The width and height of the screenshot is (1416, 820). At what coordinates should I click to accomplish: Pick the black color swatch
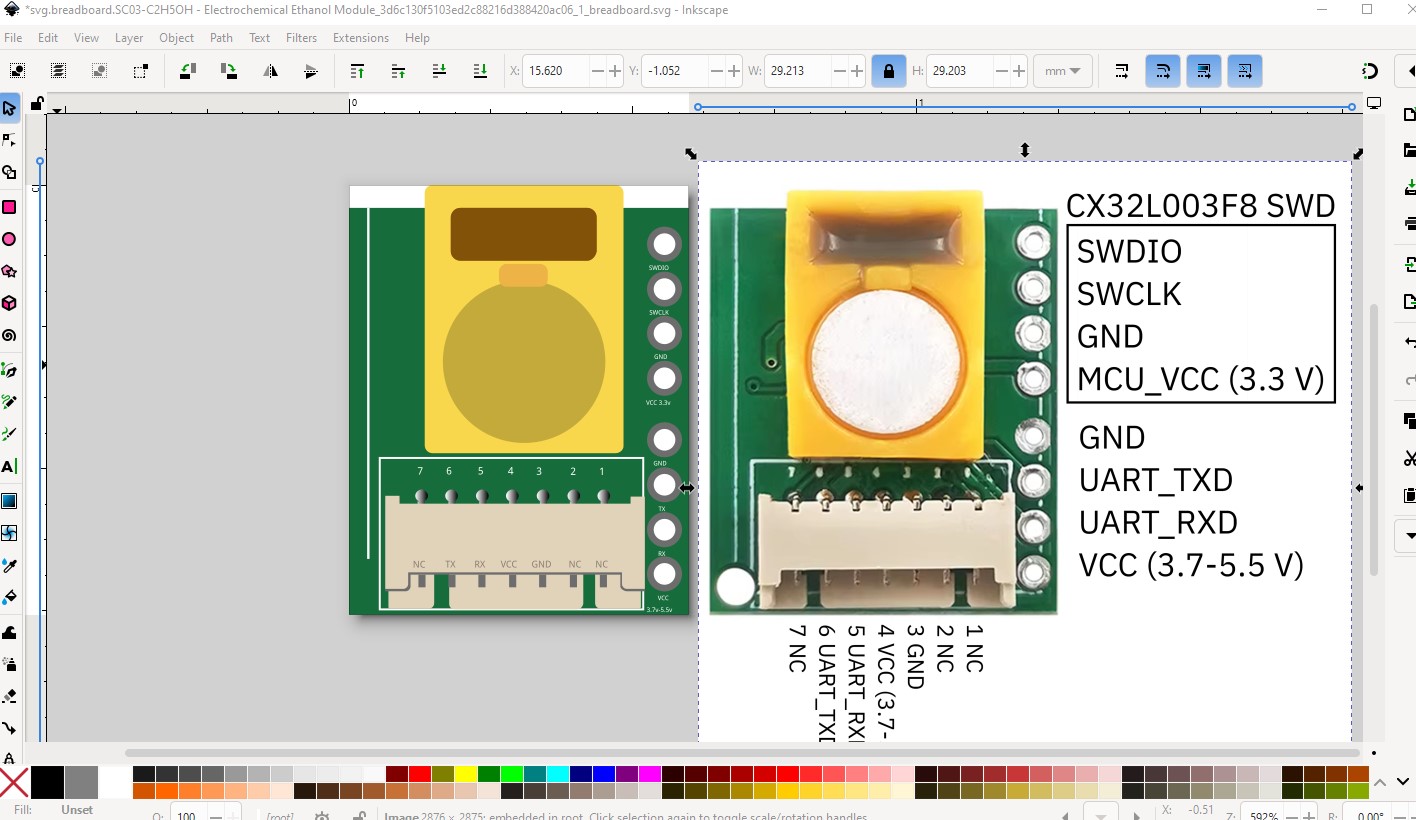coord(47,782)
